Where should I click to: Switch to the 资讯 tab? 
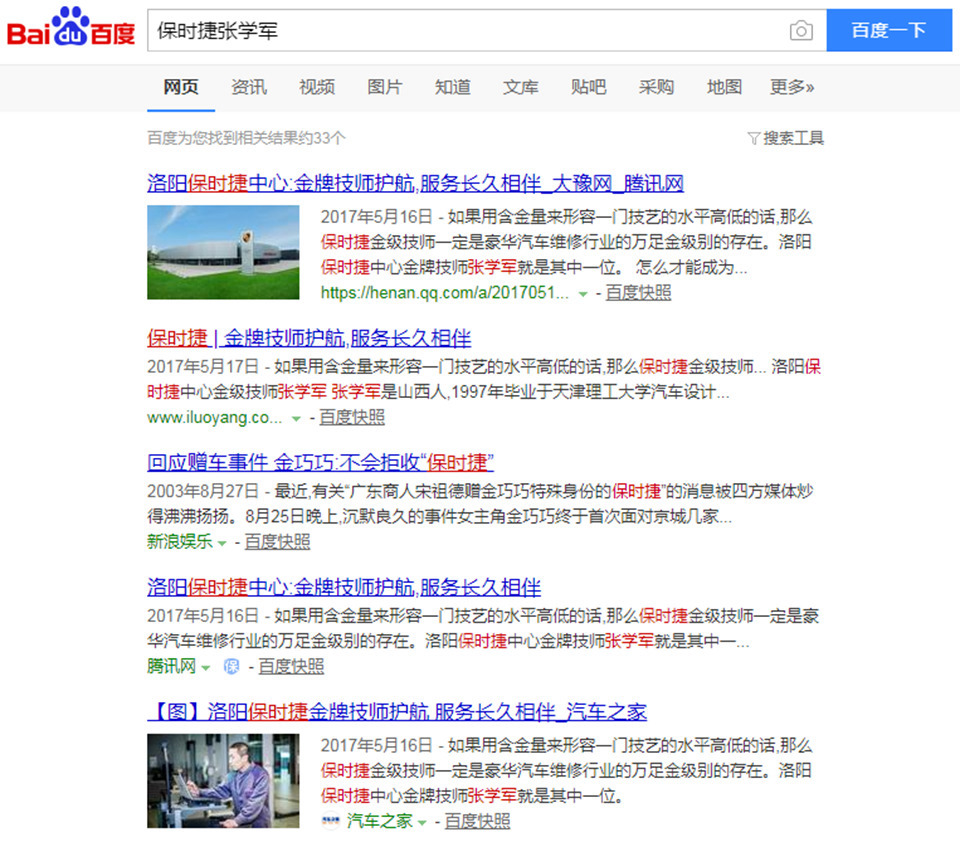(x=249, y=87)
